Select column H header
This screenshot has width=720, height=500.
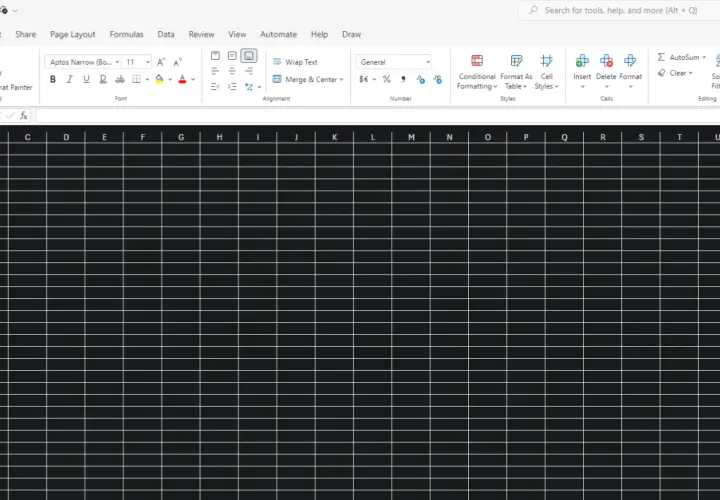219,137
